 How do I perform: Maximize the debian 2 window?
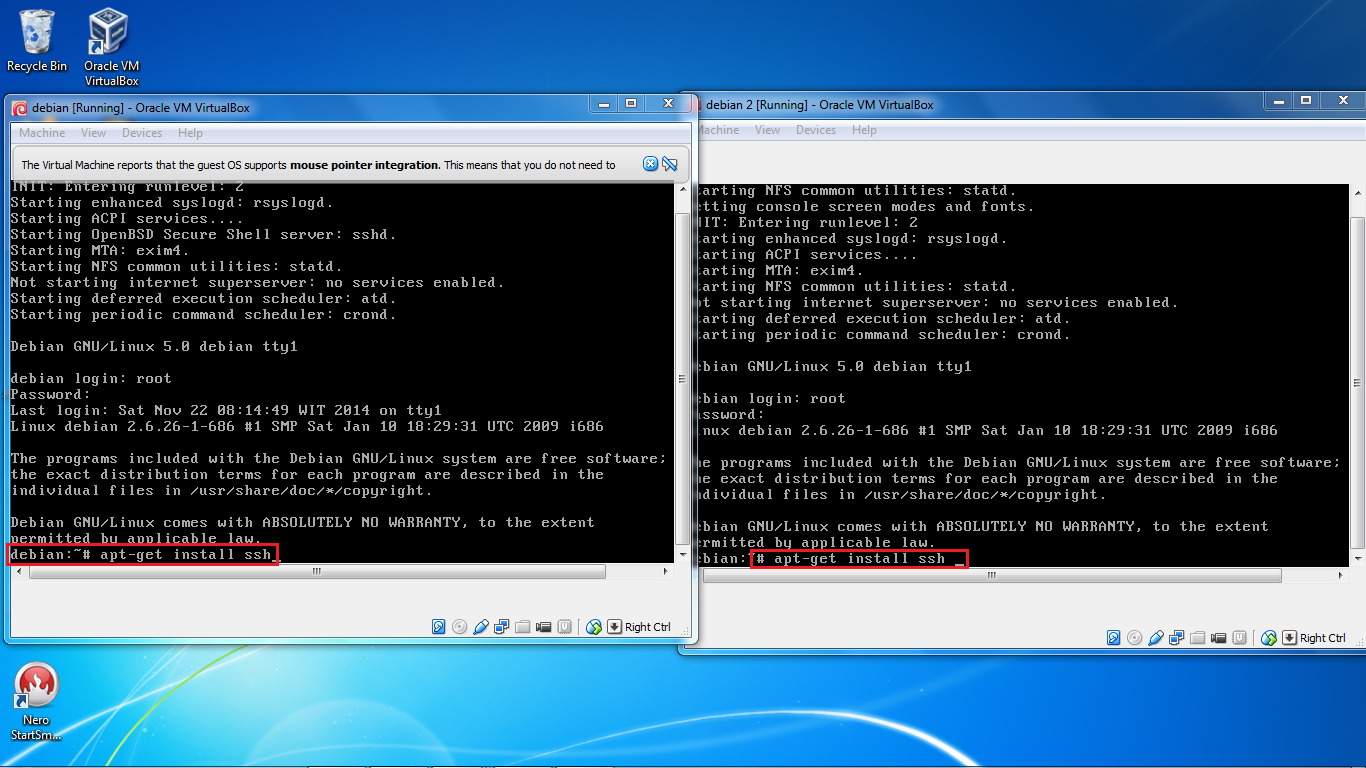(x=1306, y=100)
